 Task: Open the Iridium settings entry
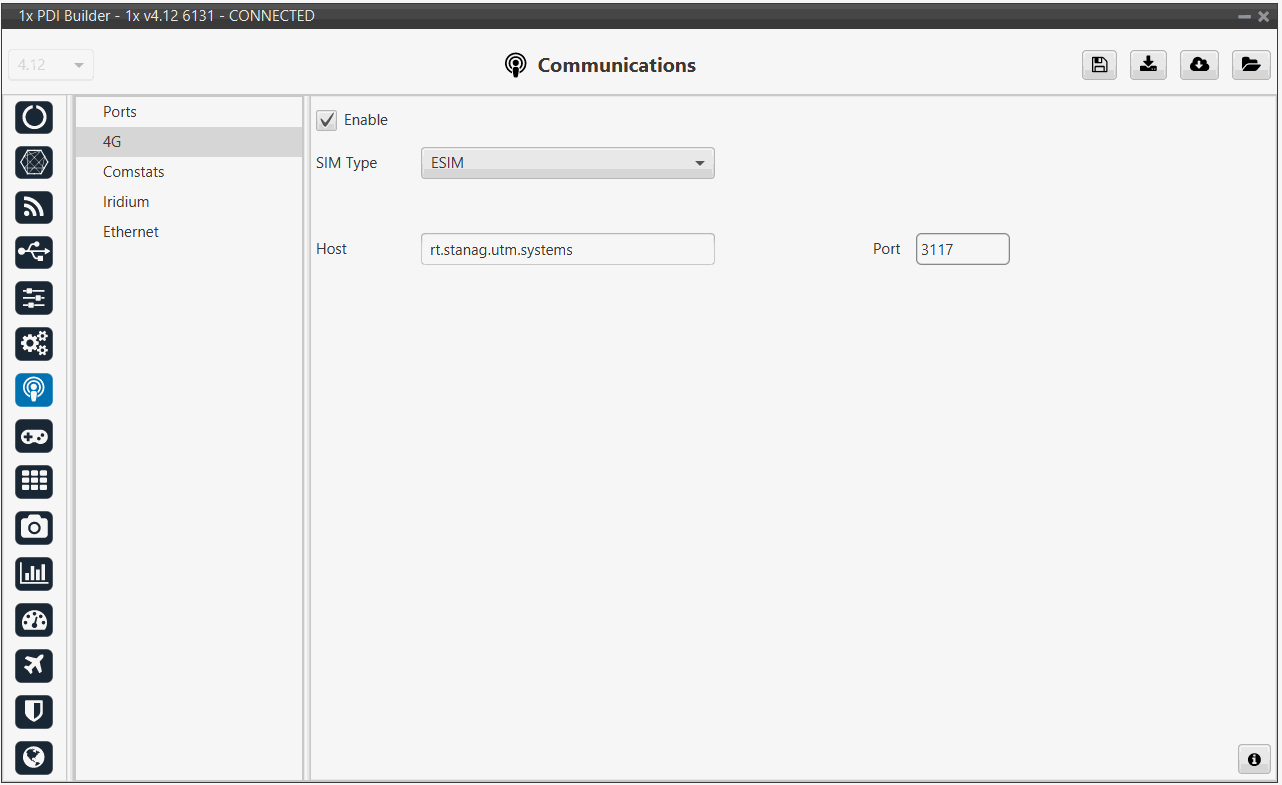tap(126, 202)
